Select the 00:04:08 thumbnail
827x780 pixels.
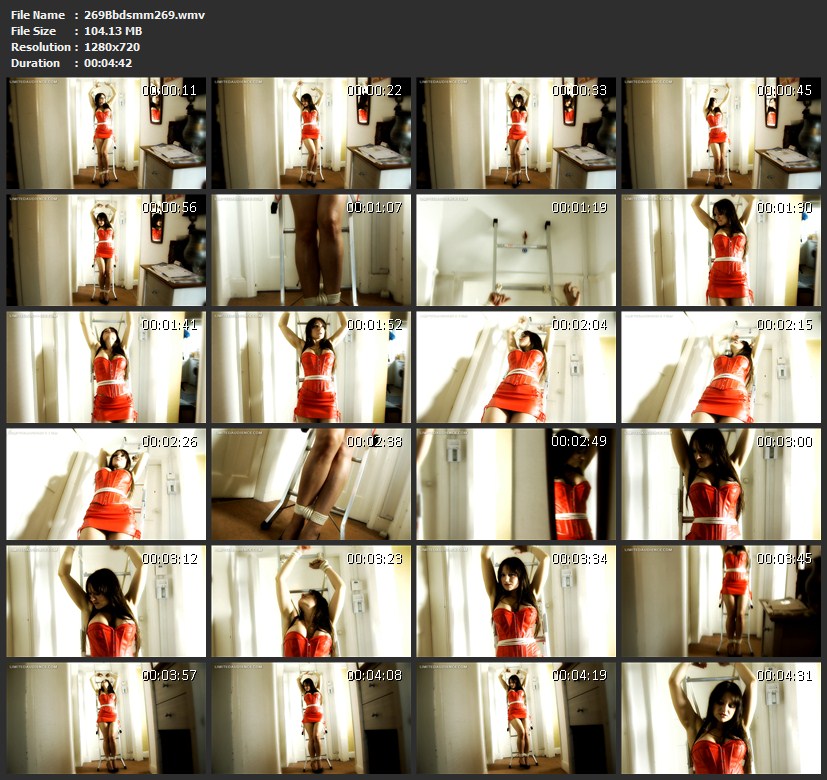[x=311, y=718]
